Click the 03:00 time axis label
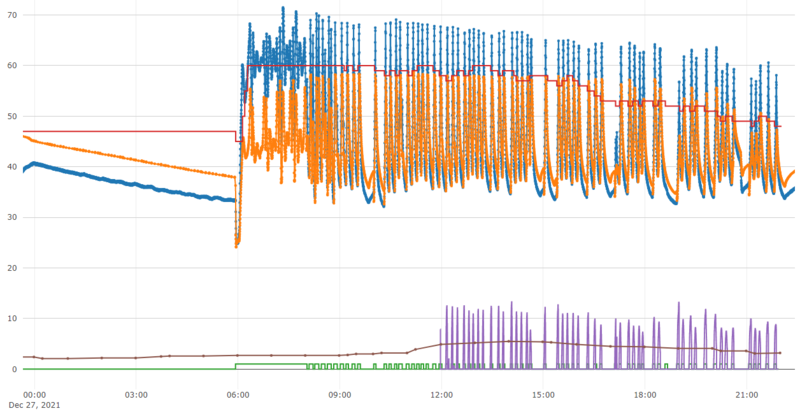Image resolution: width=800 pixels, height=418 pixels. (x=136, y=395)
